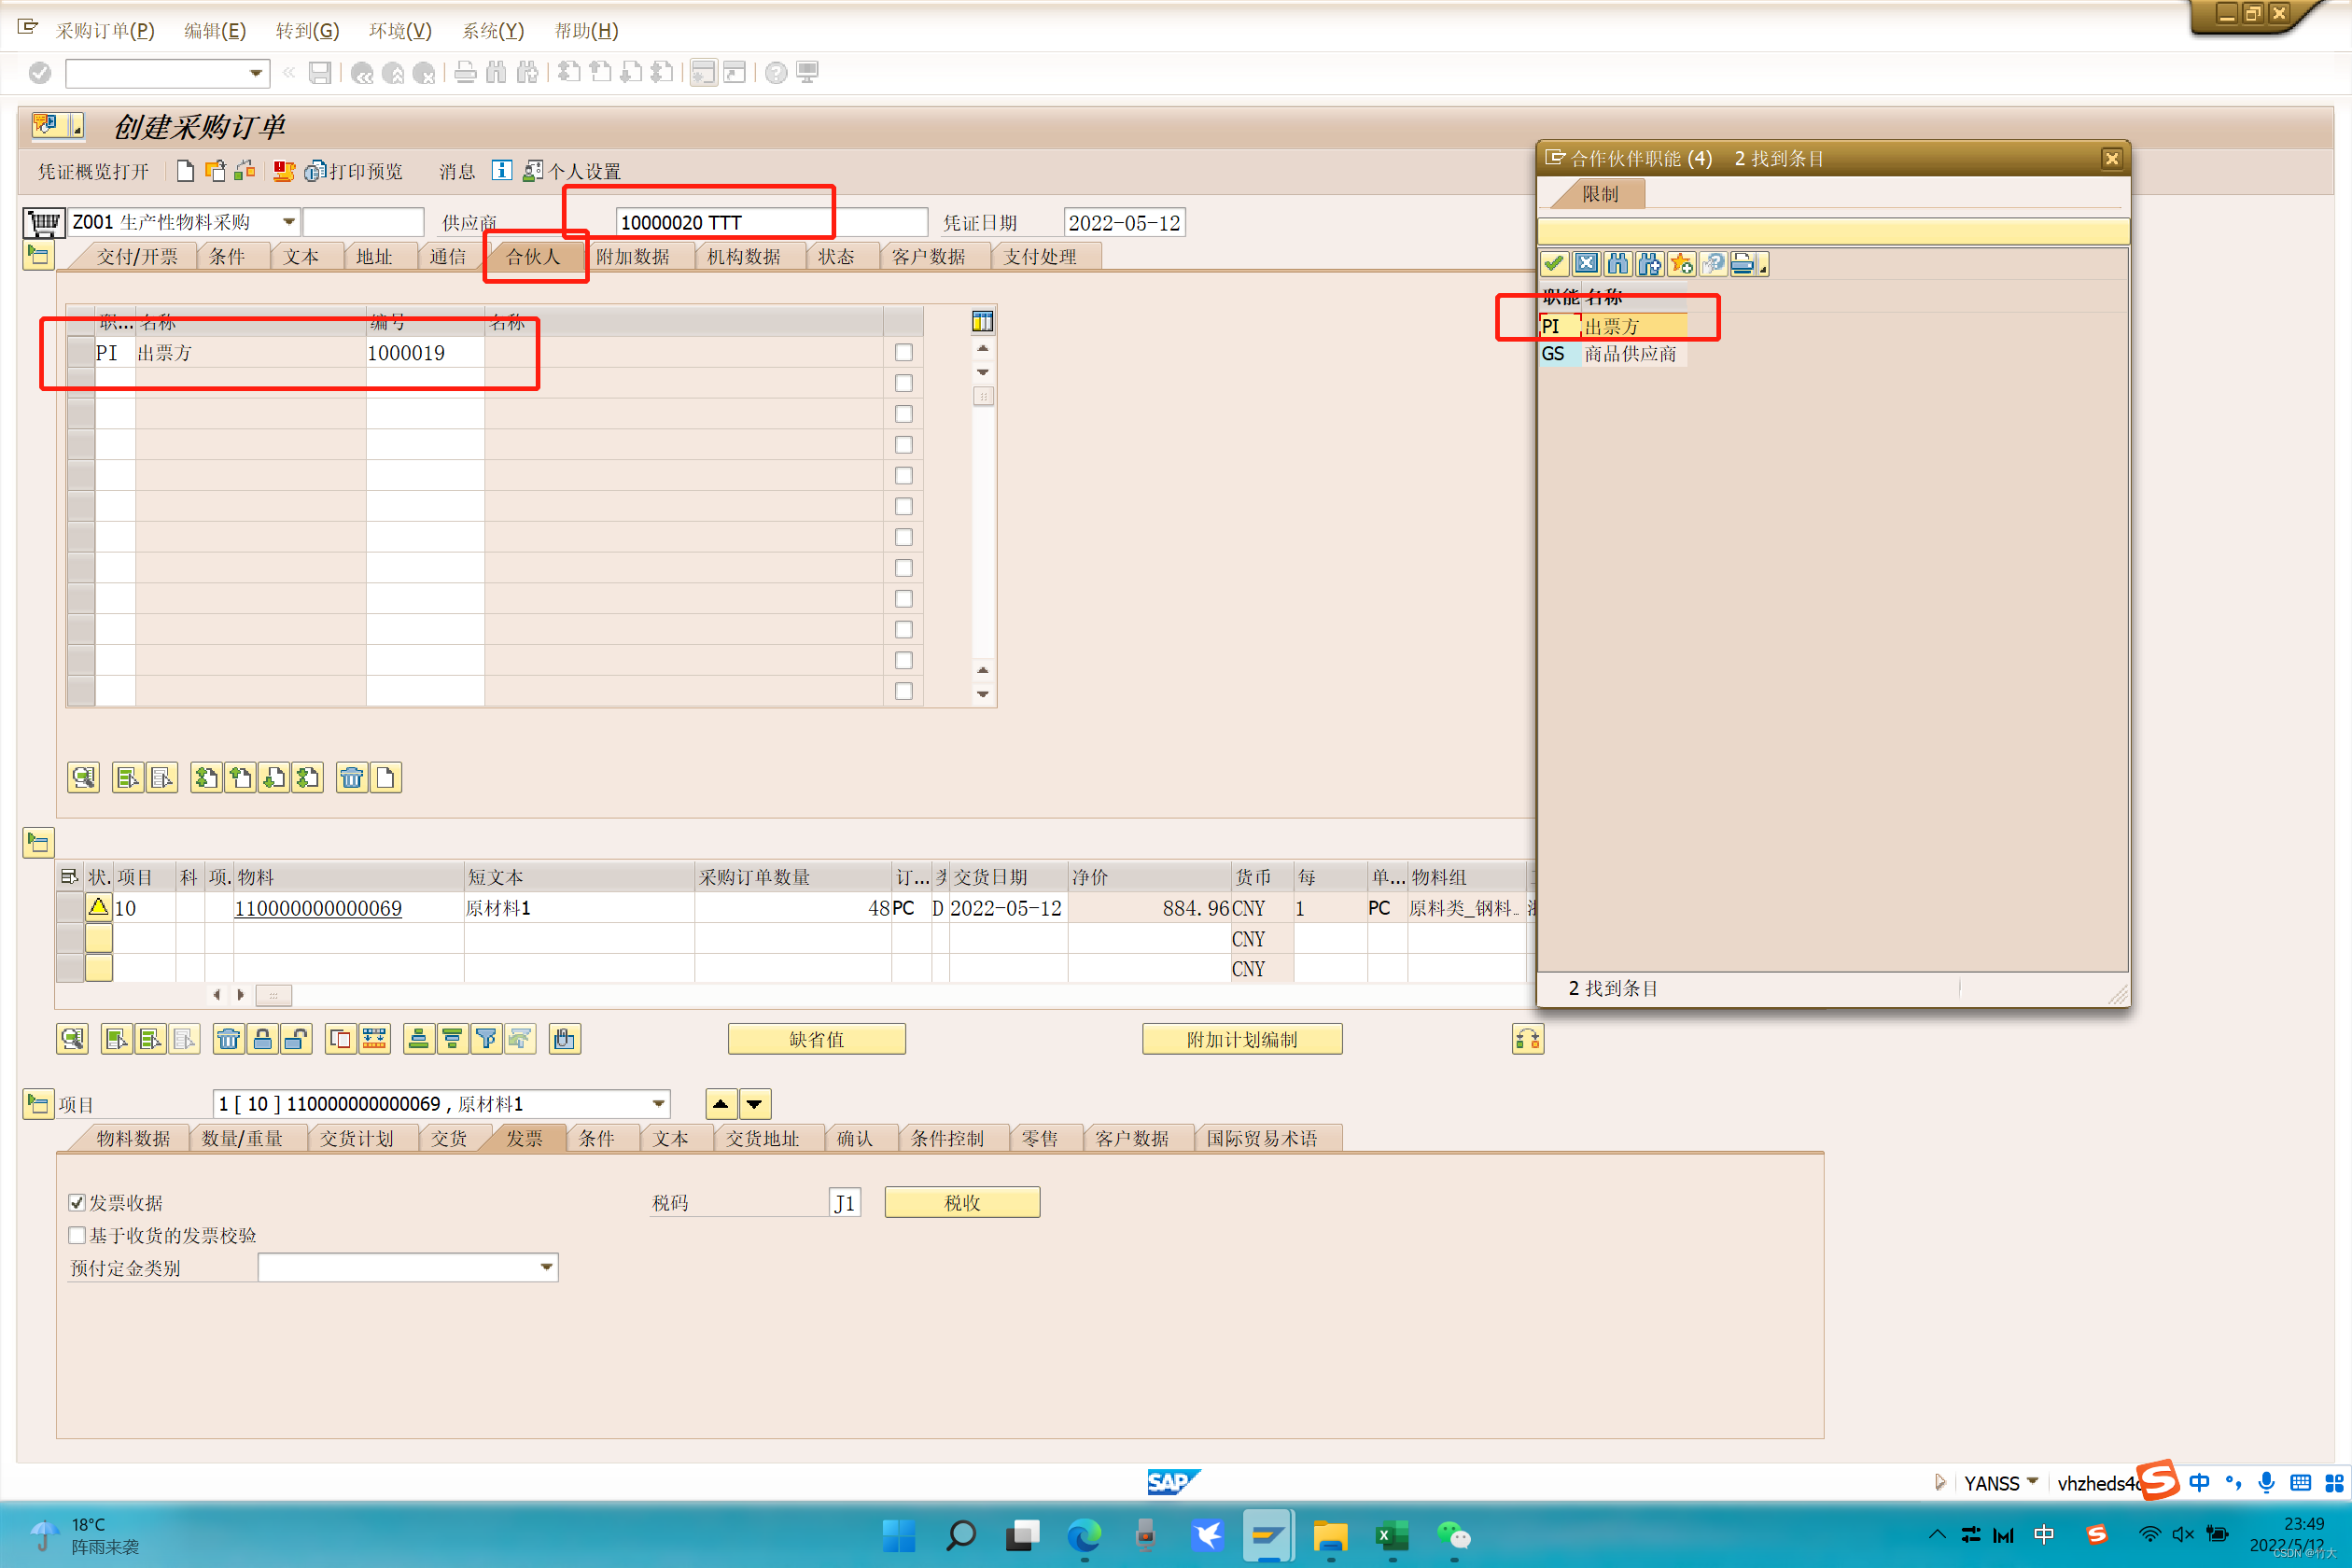Open Excel from the Windows taskbar
2352x1568 pixels.
[1391, 1535]
